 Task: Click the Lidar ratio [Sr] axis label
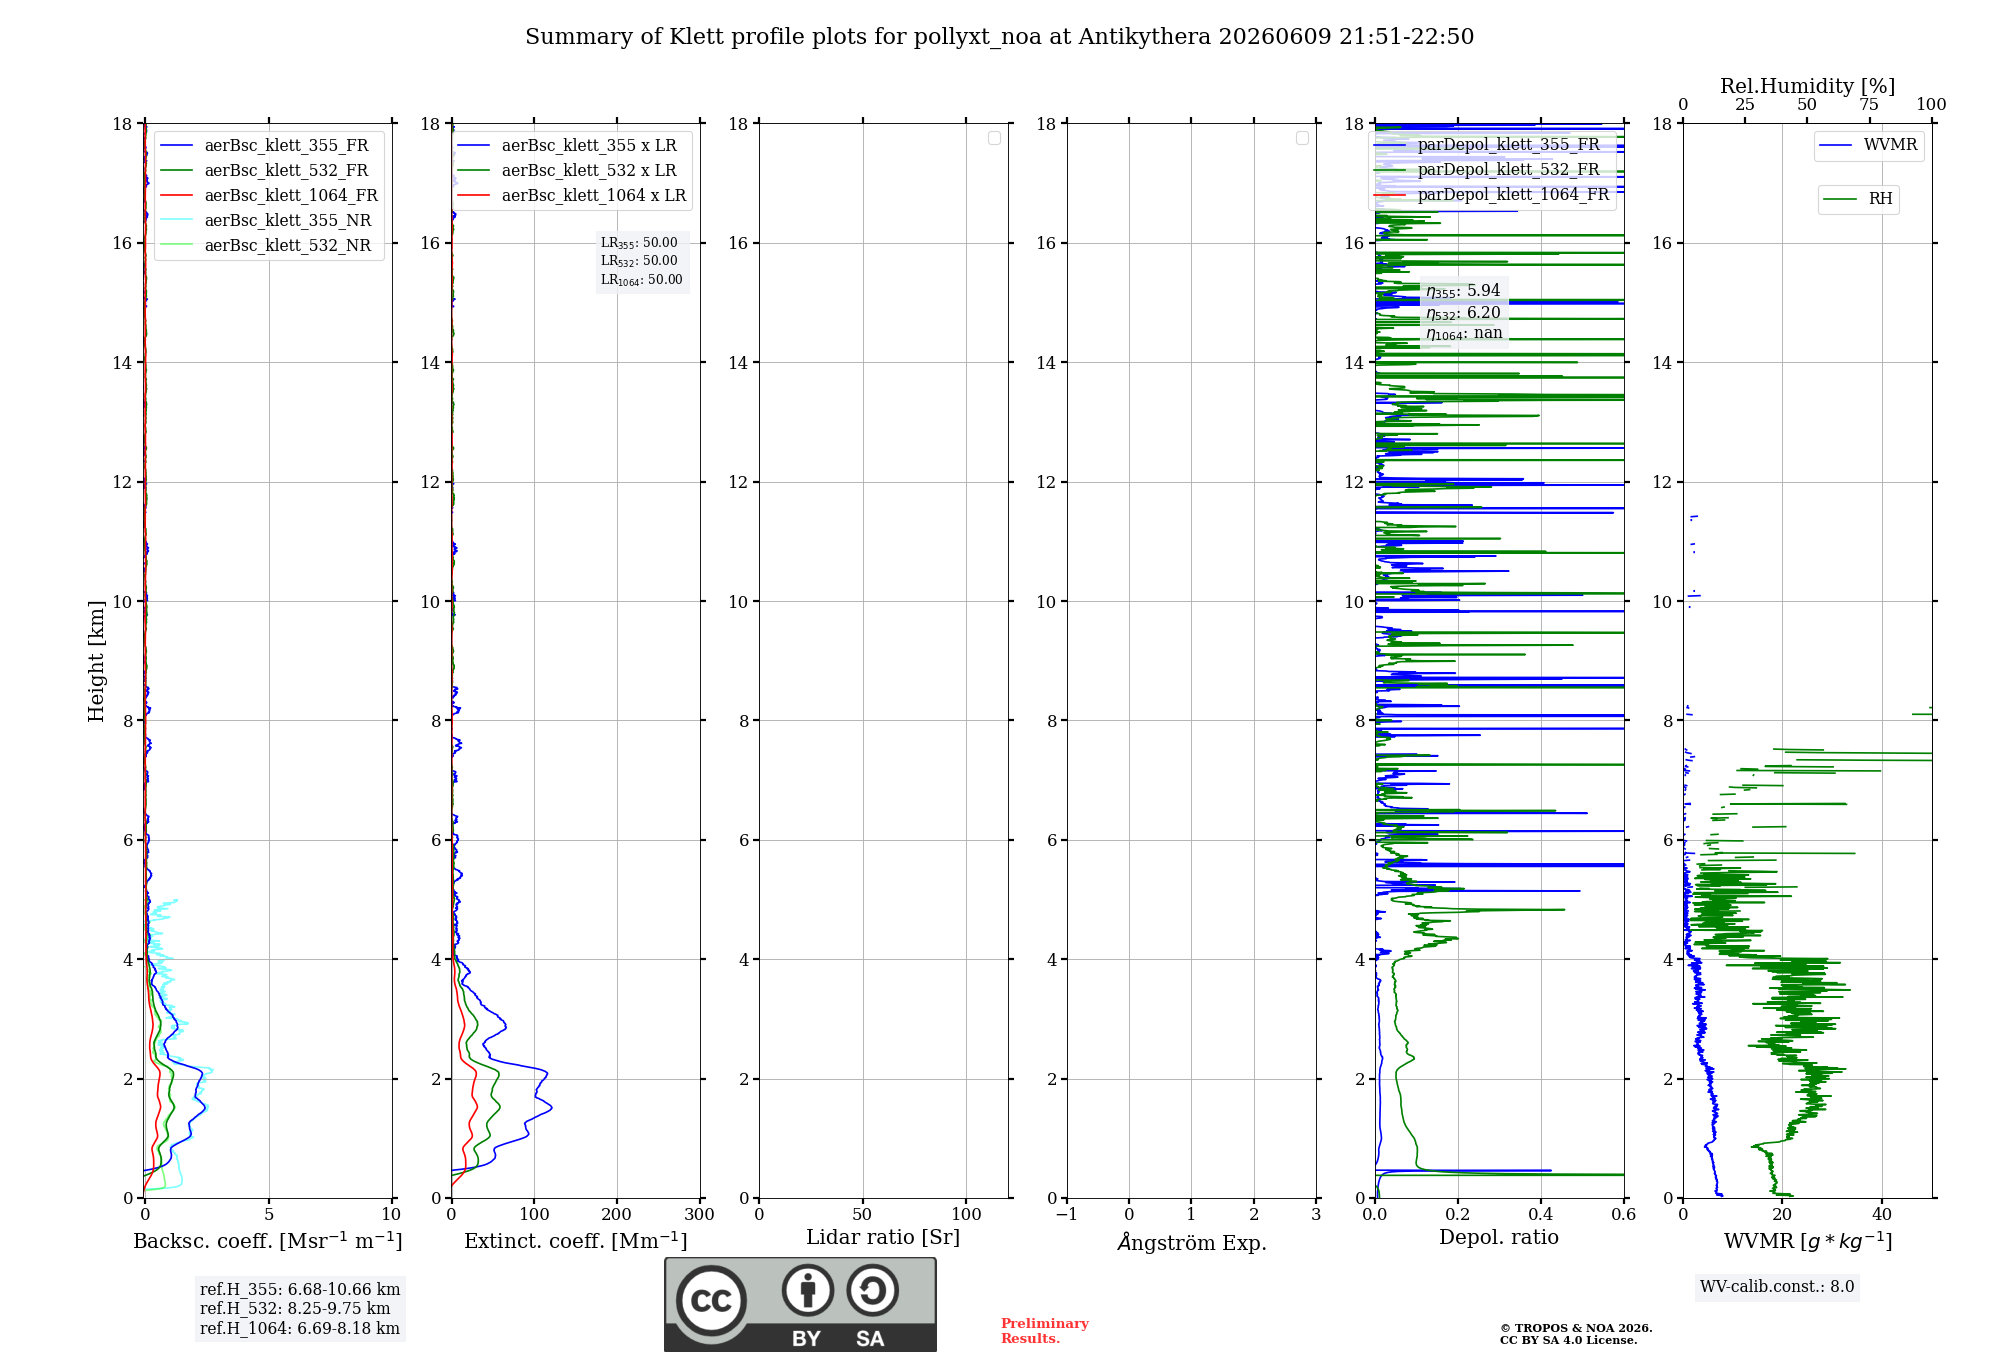883,1238
